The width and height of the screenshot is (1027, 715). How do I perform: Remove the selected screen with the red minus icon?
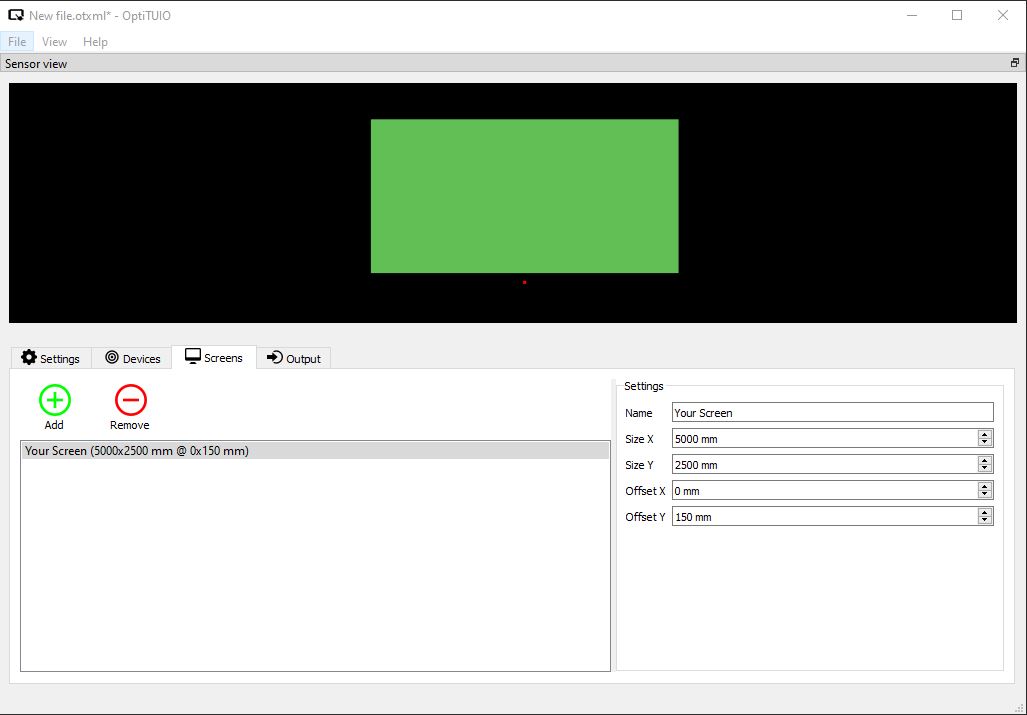pos(129,399)
